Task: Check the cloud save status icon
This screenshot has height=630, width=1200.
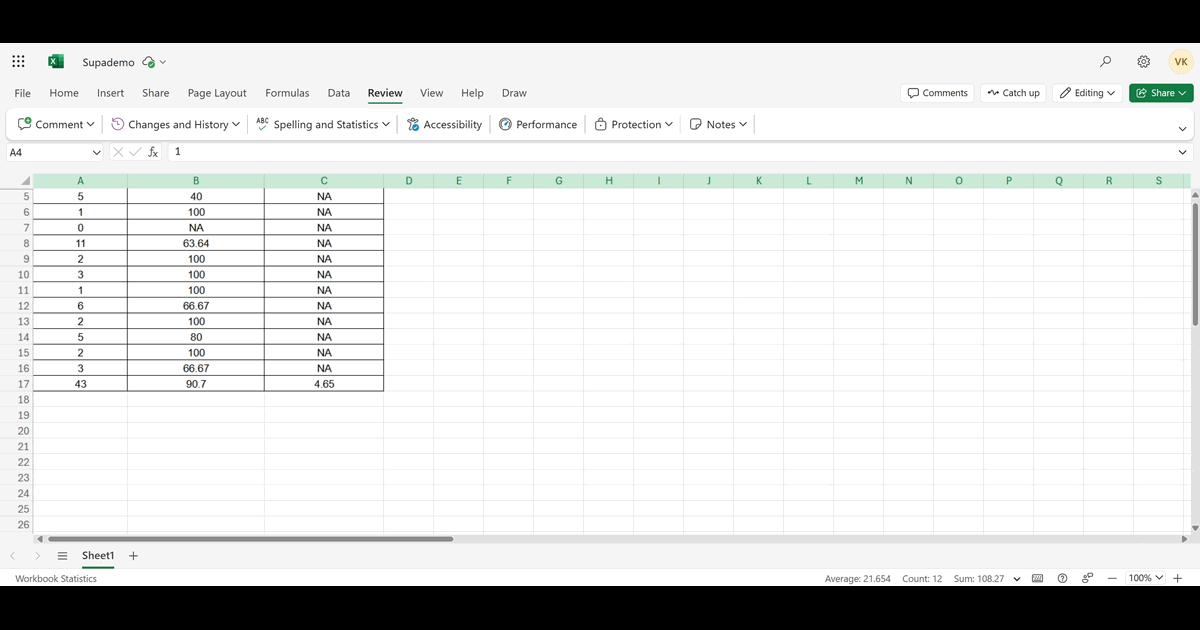Action: pos(149,62)
